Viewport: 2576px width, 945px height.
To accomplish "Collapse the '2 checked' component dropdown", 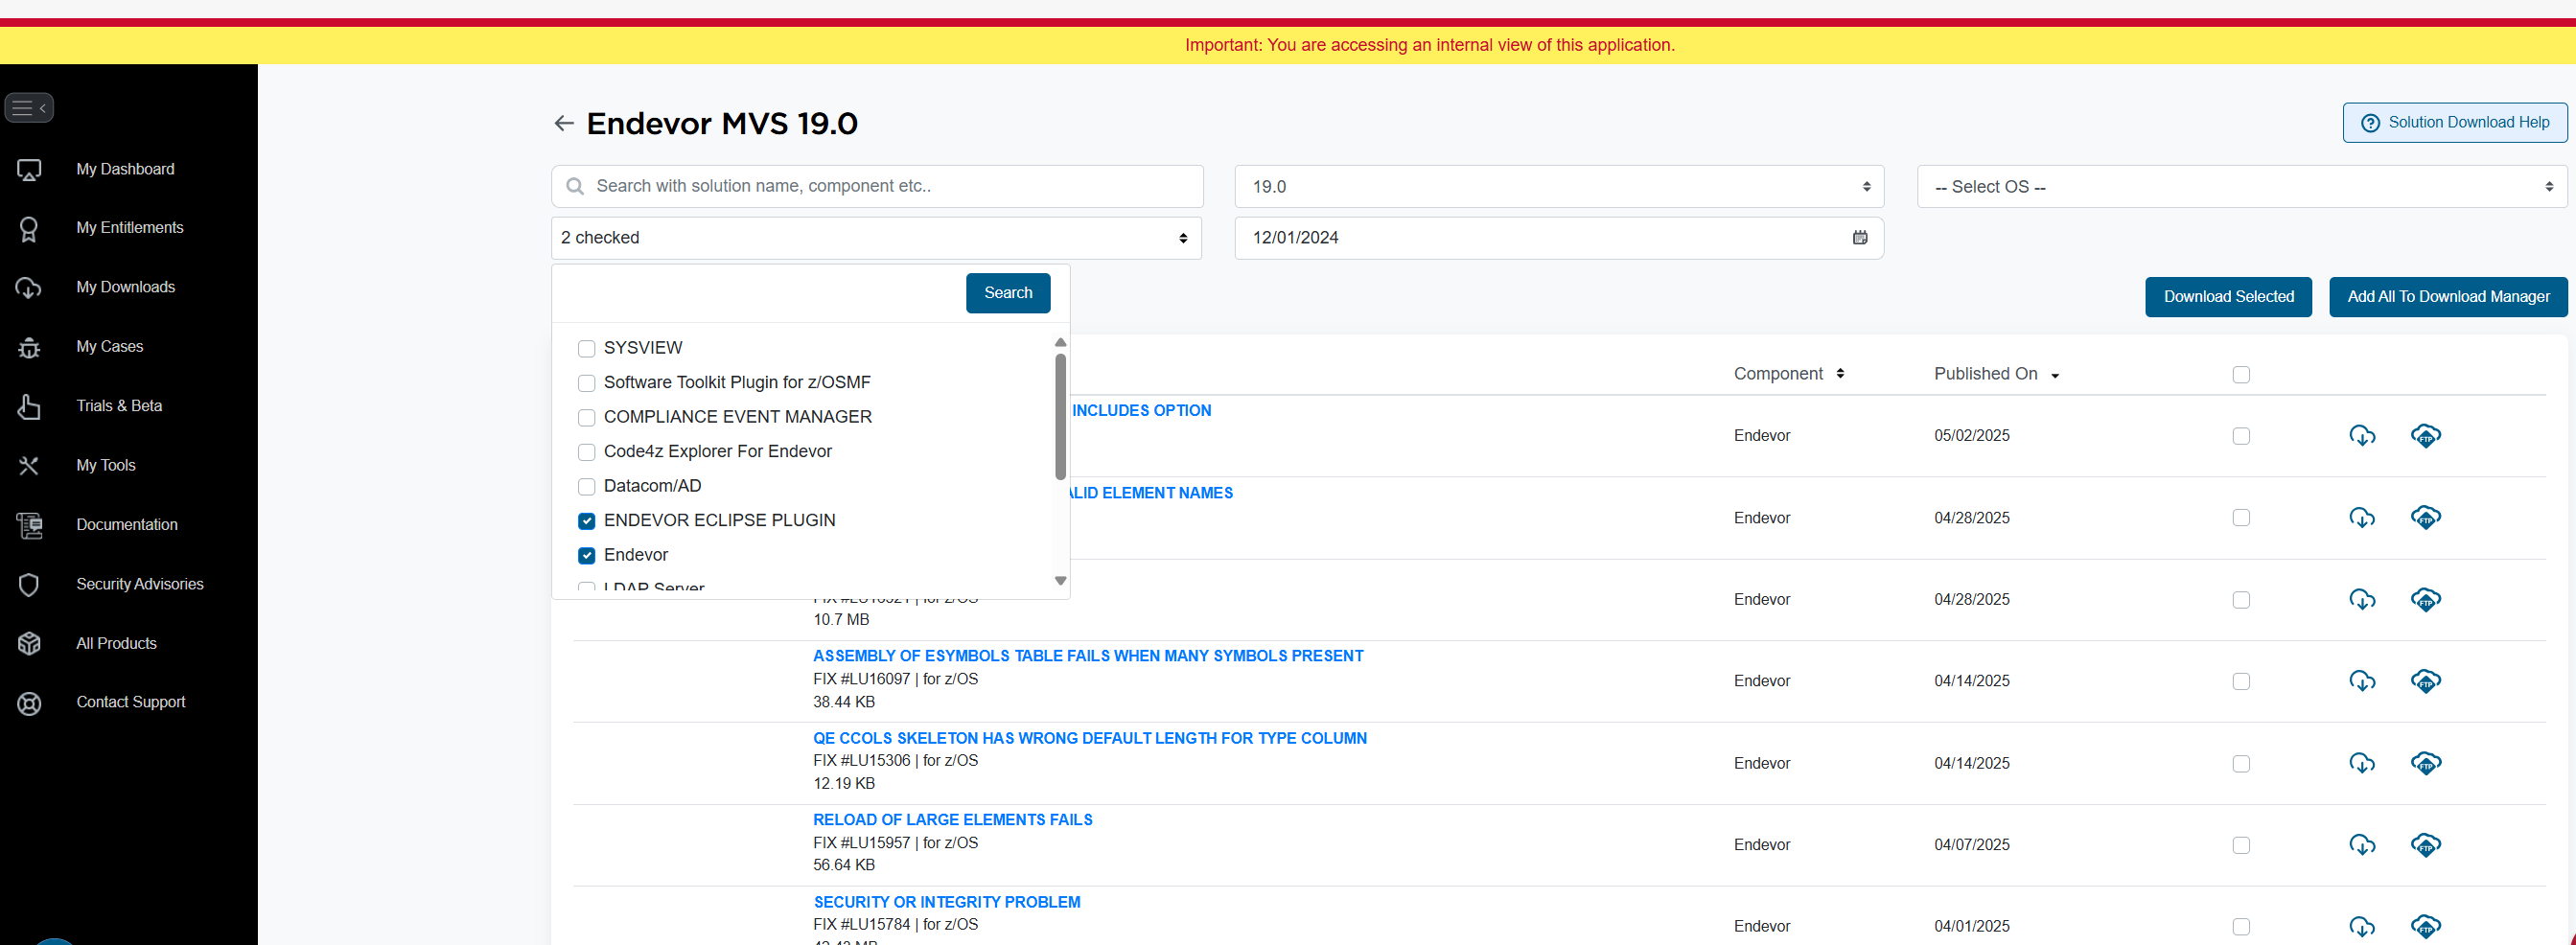I will 876,238.
